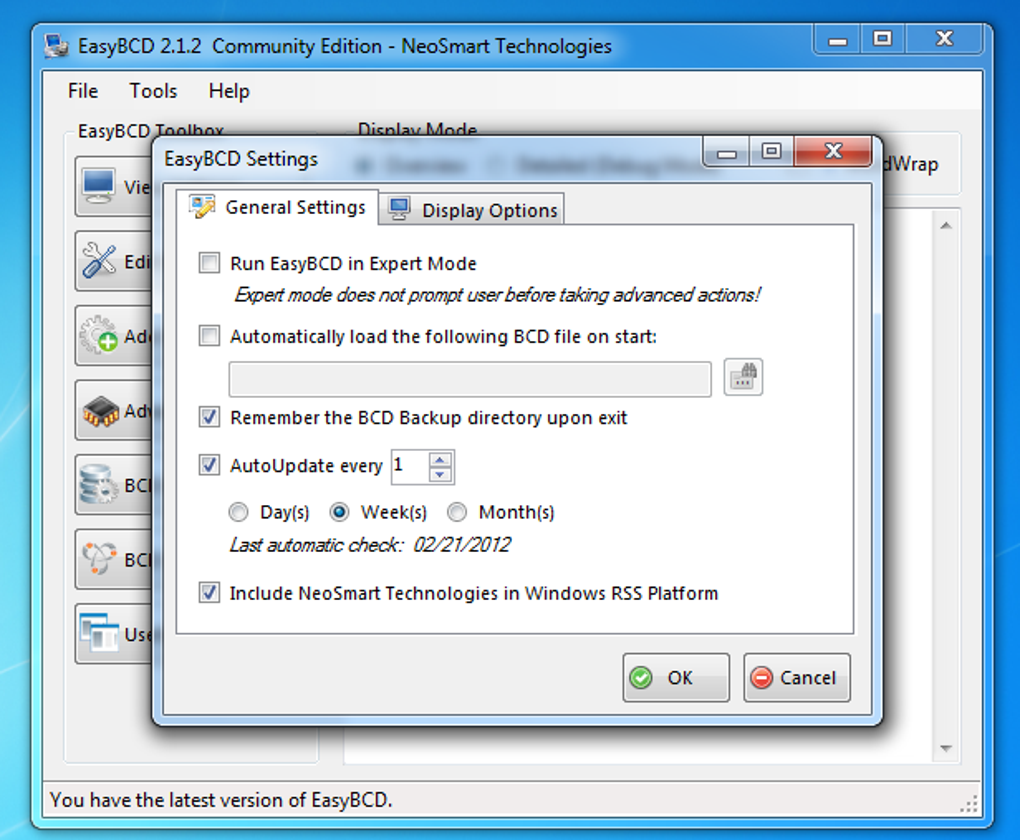Minimize the EasyBCD Settings dialog
1020x840 pixels.
(x=726, y=152)
